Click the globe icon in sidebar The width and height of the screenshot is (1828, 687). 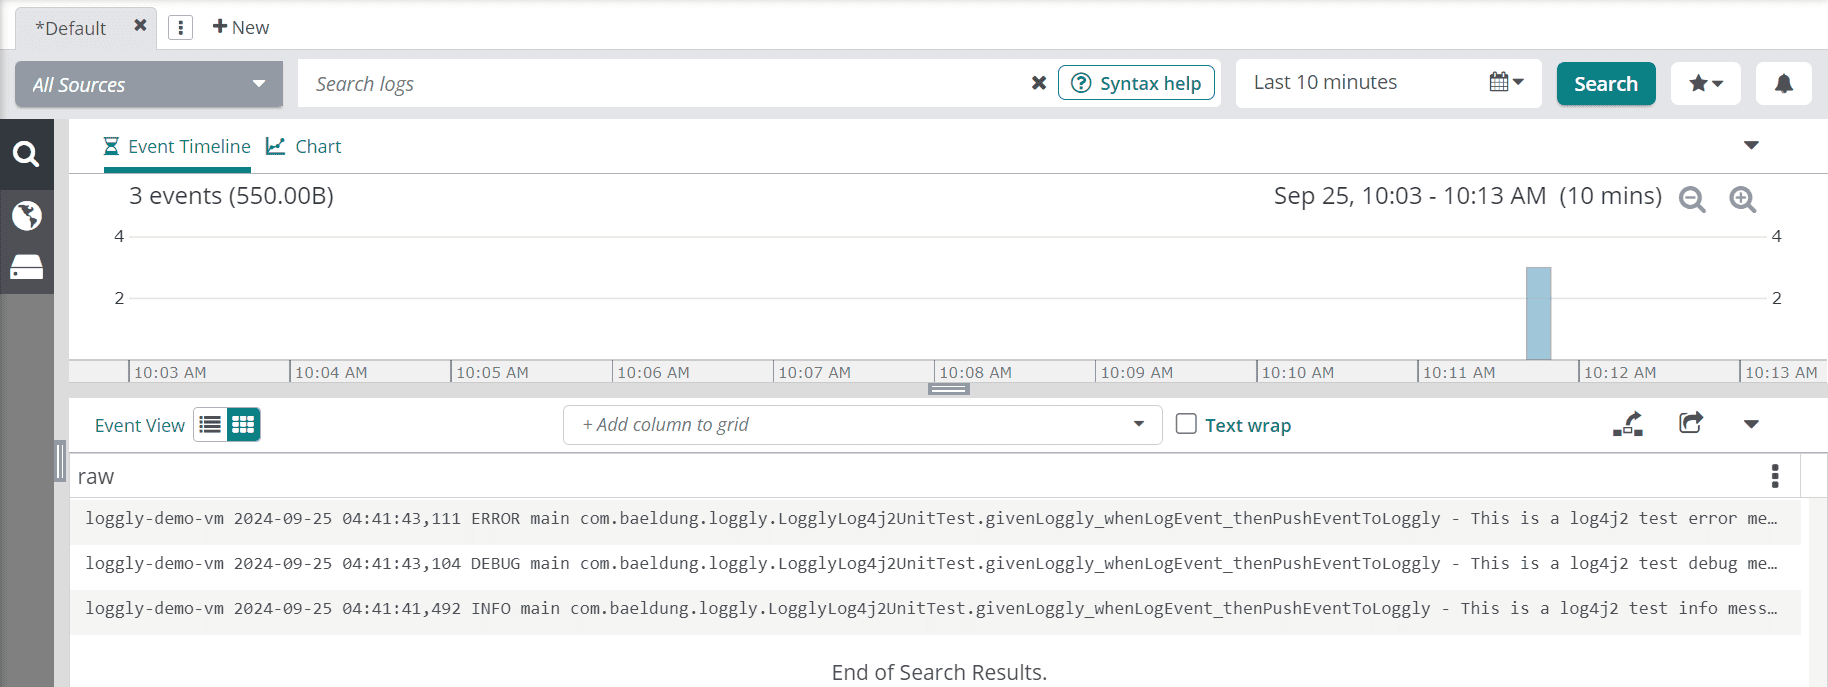coord(26,215)
